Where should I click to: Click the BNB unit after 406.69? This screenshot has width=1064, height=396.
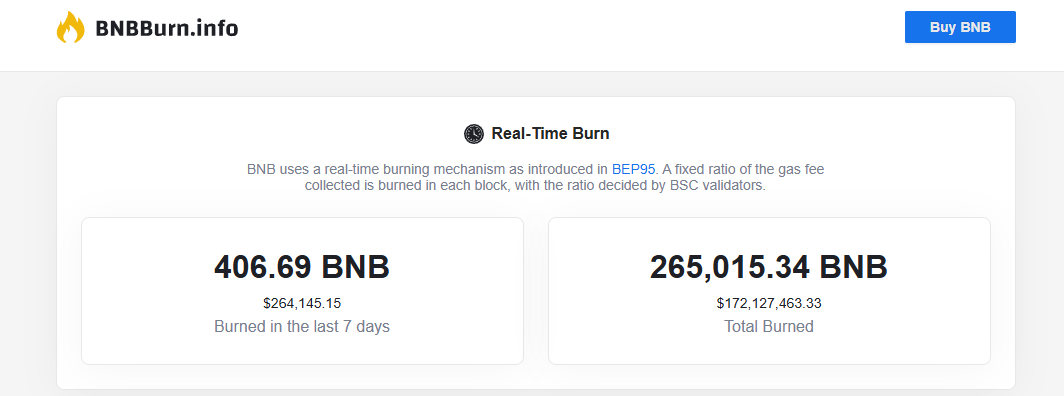[x=356, y=266]
